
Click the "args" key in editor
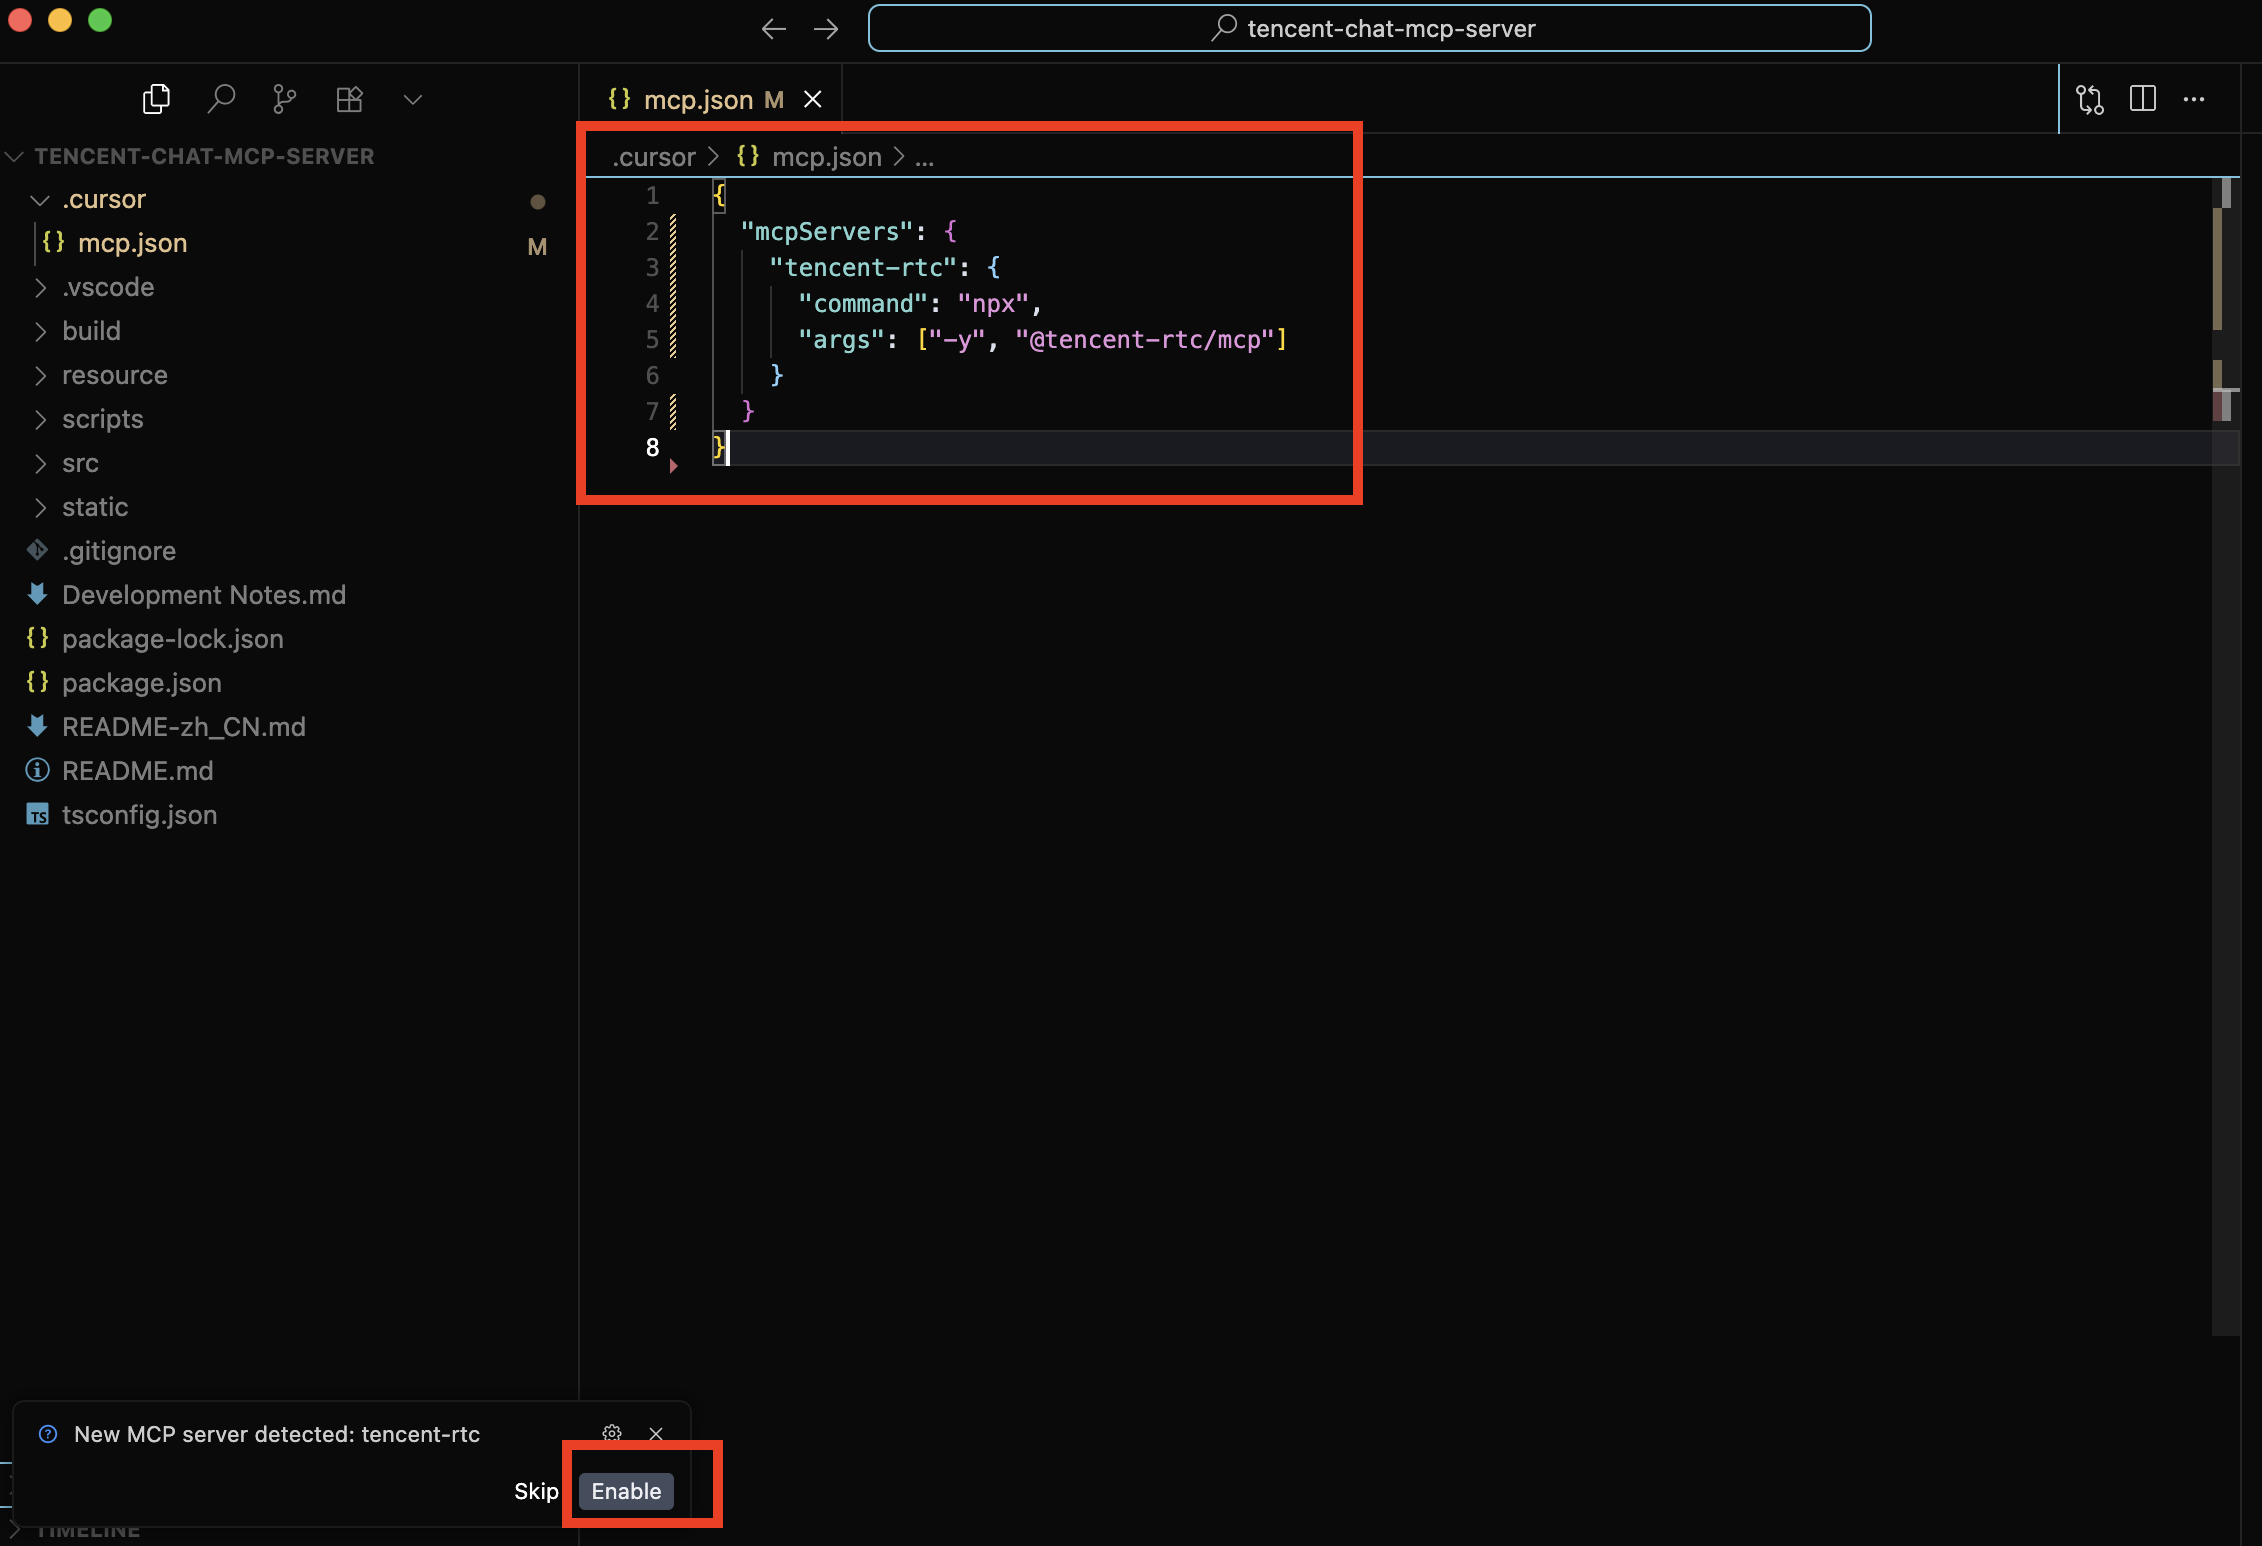click(841, 339)
